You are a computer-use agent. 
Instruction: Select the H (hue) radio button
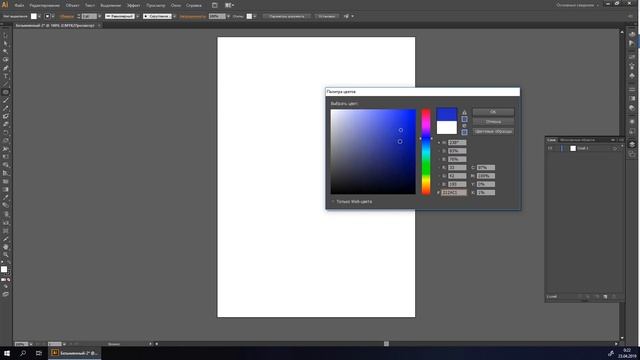(x=439, y=143)
